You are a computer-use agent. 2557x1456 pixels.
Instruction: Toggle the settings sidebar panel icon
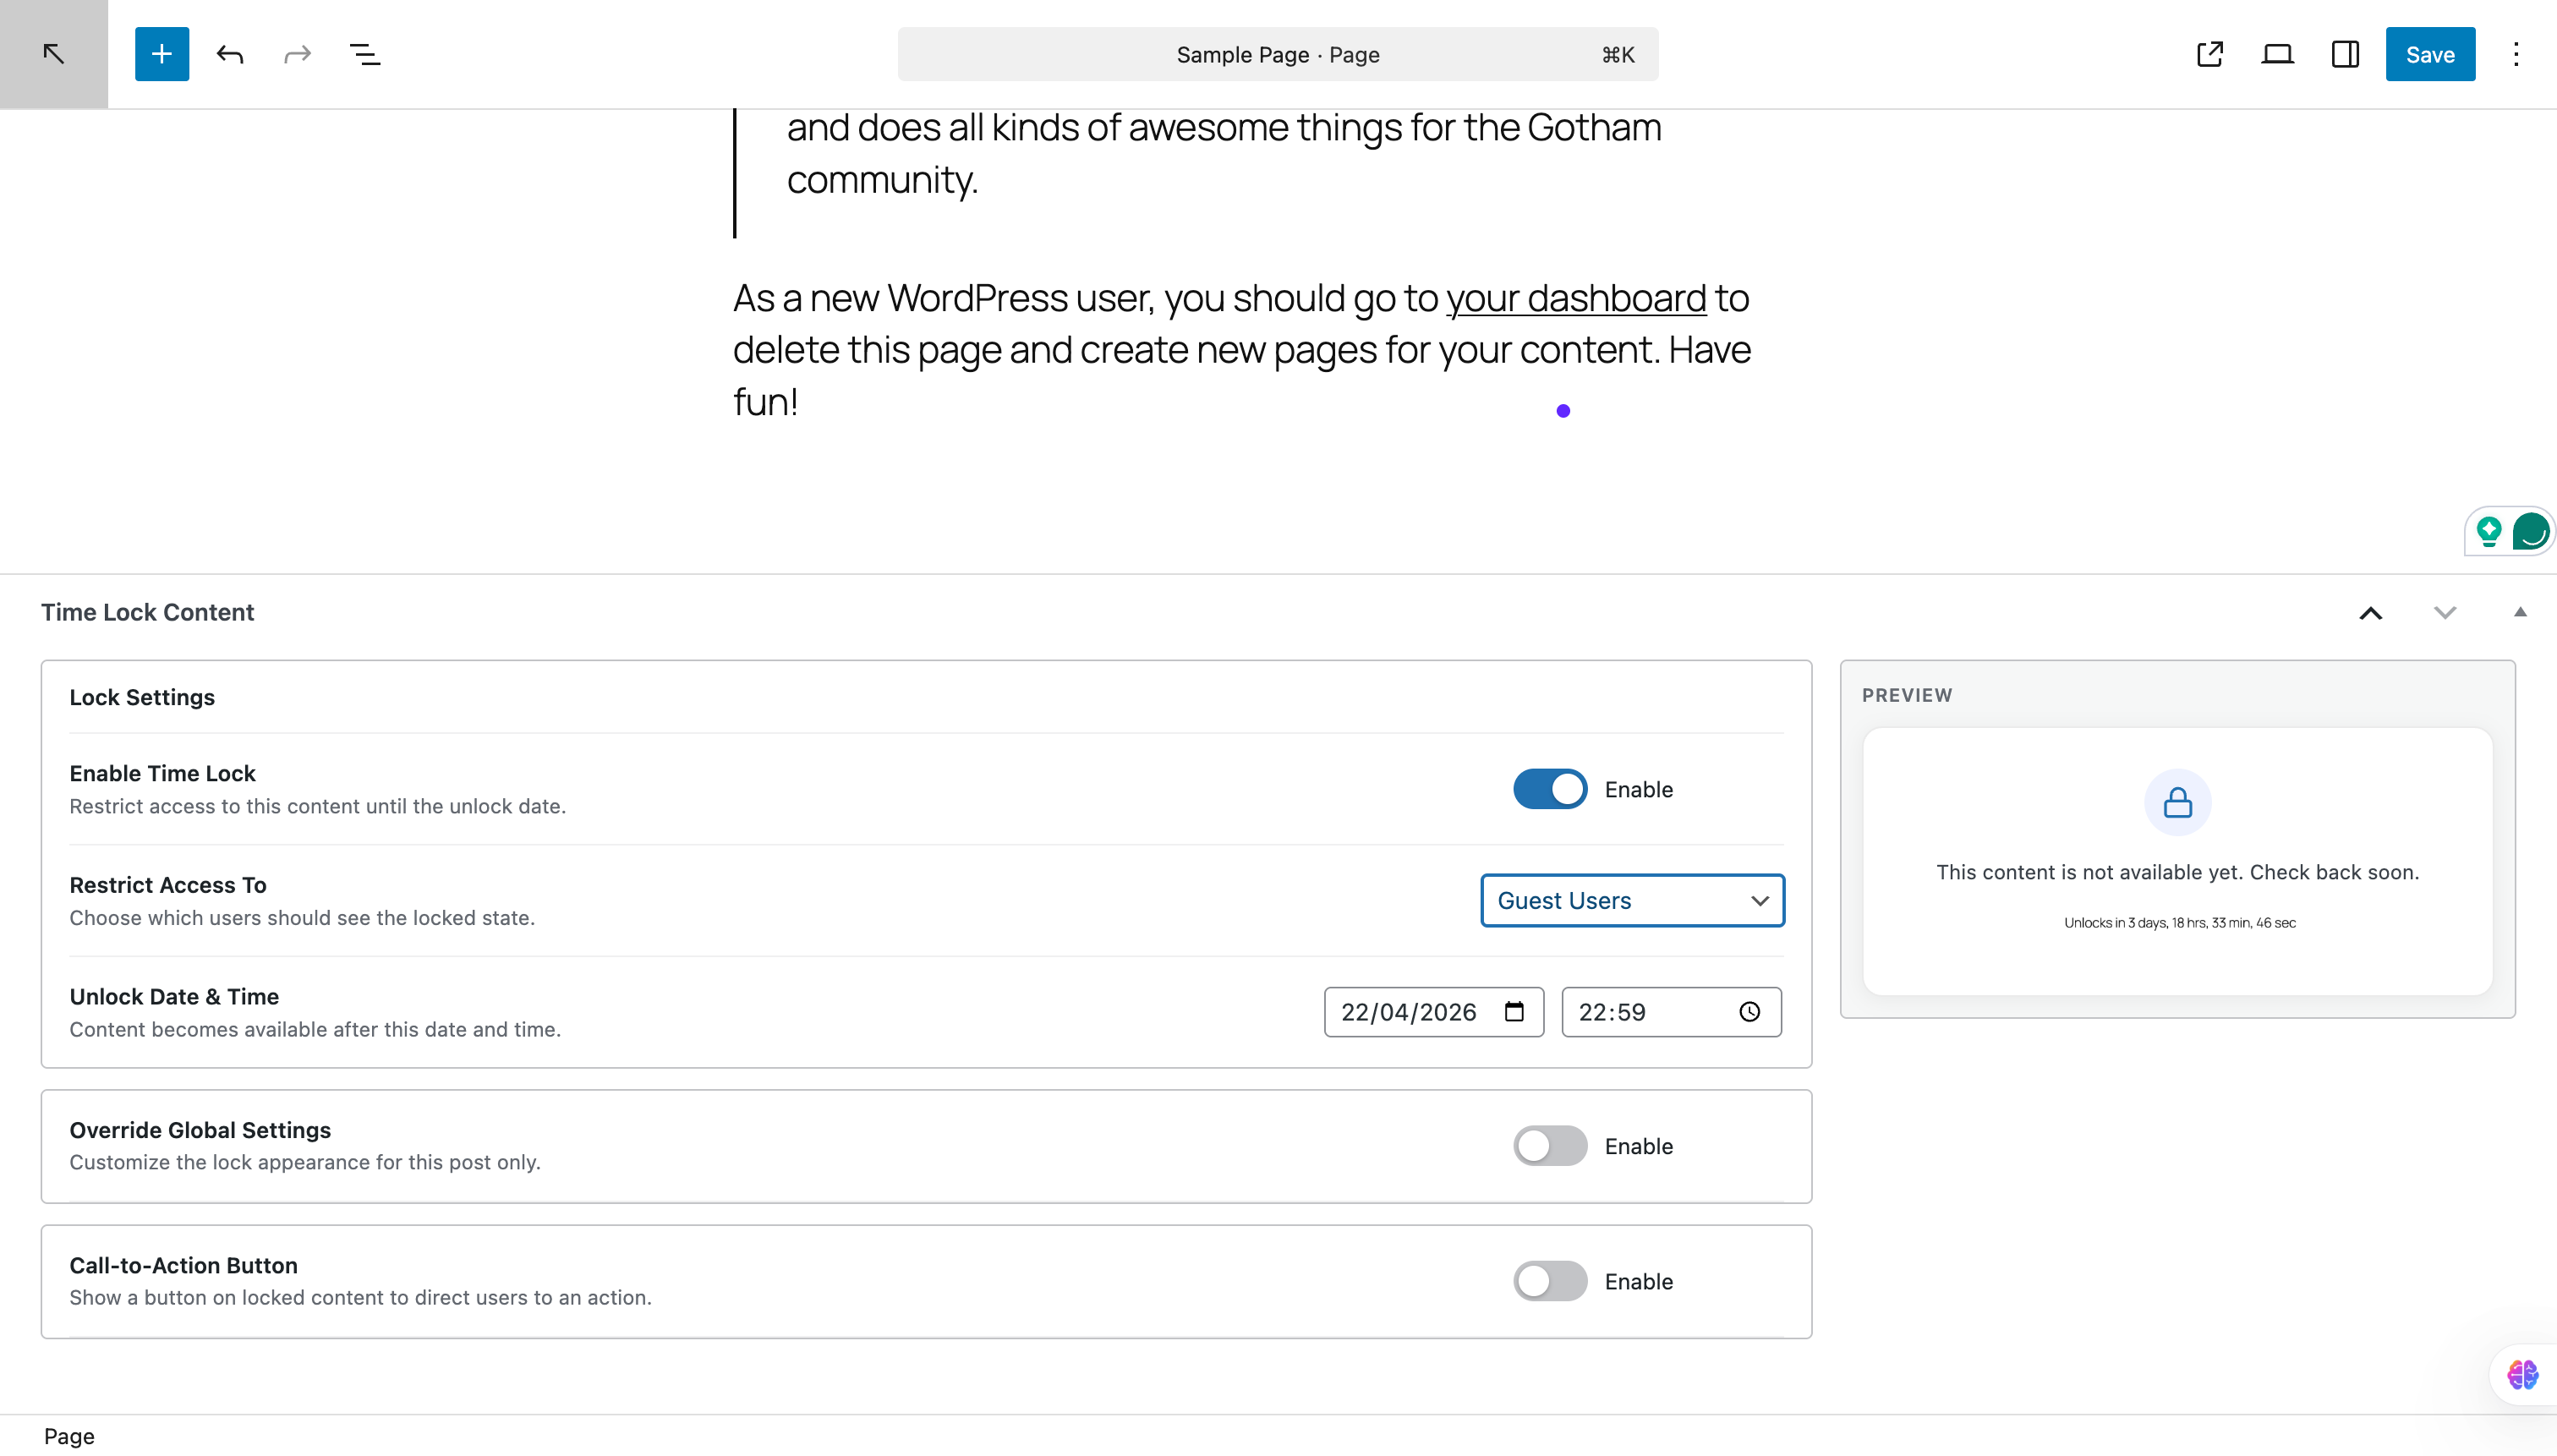pyautogui.click(x=2345, y=54)
